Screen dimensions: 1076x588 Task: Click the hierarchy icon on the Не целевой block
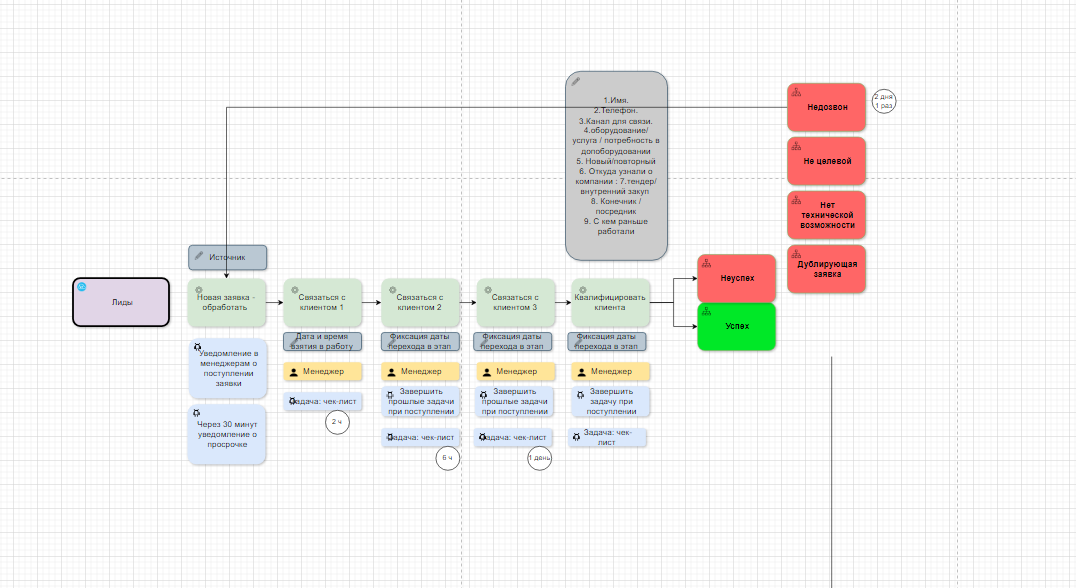[796, 146]
